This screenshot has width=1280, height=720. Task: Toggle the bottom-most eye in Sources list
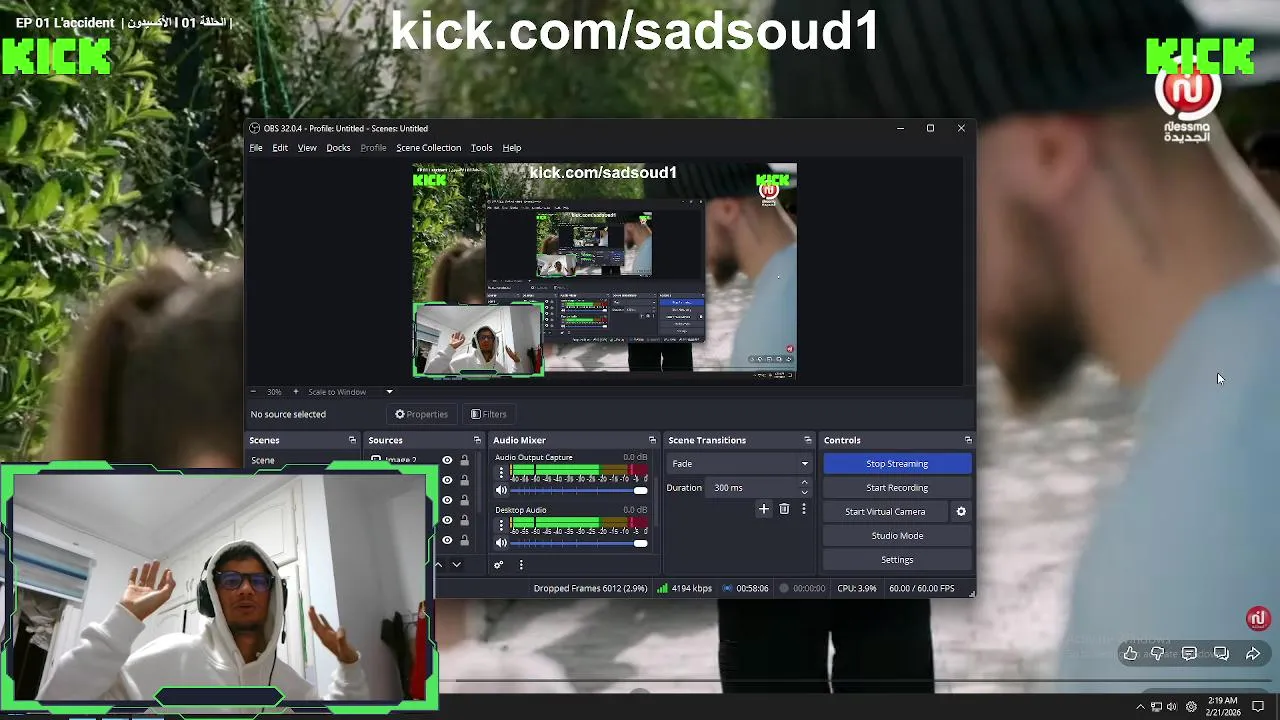[447, 540]
